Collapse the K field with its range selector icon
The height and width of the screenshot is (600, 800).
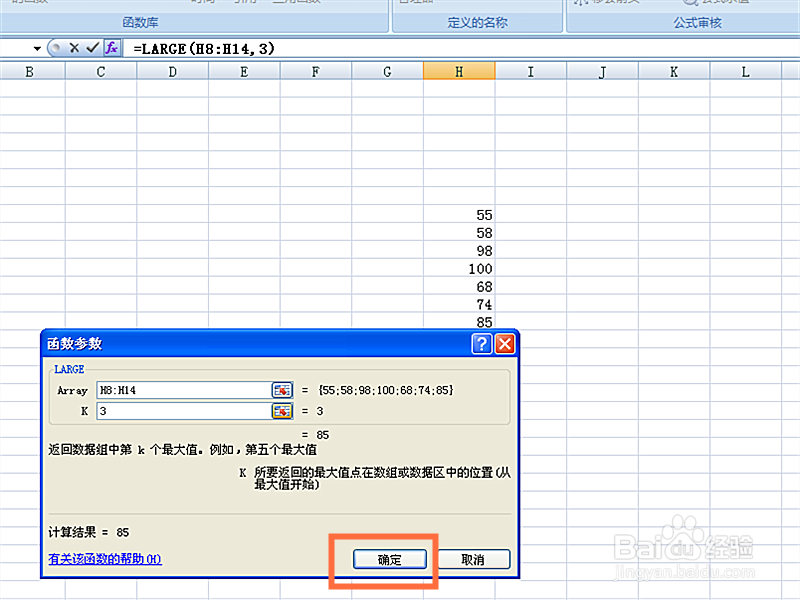282,411
